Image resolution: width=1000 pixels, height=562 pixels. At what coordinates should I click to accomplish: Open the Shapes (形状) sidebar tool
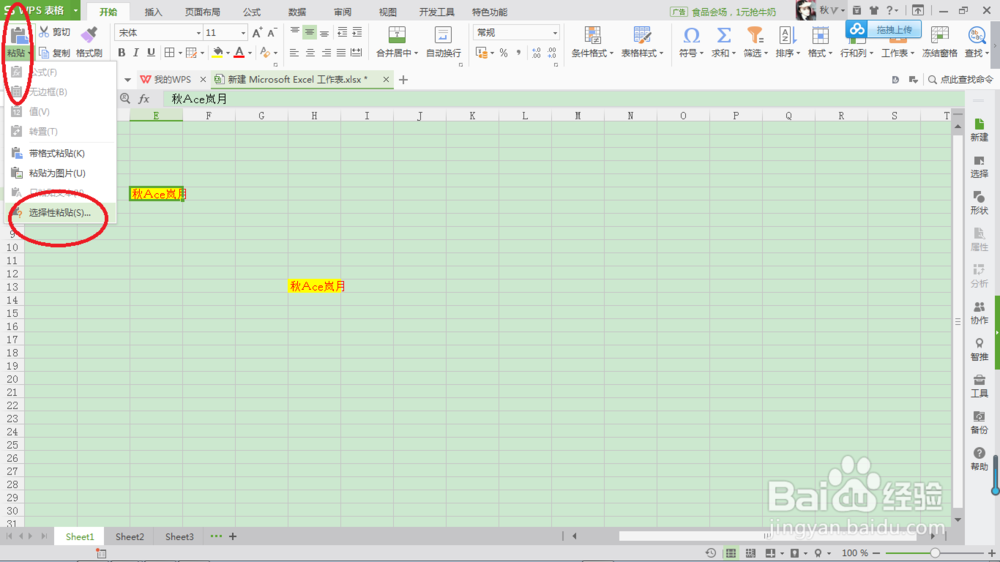click(979, 203)
